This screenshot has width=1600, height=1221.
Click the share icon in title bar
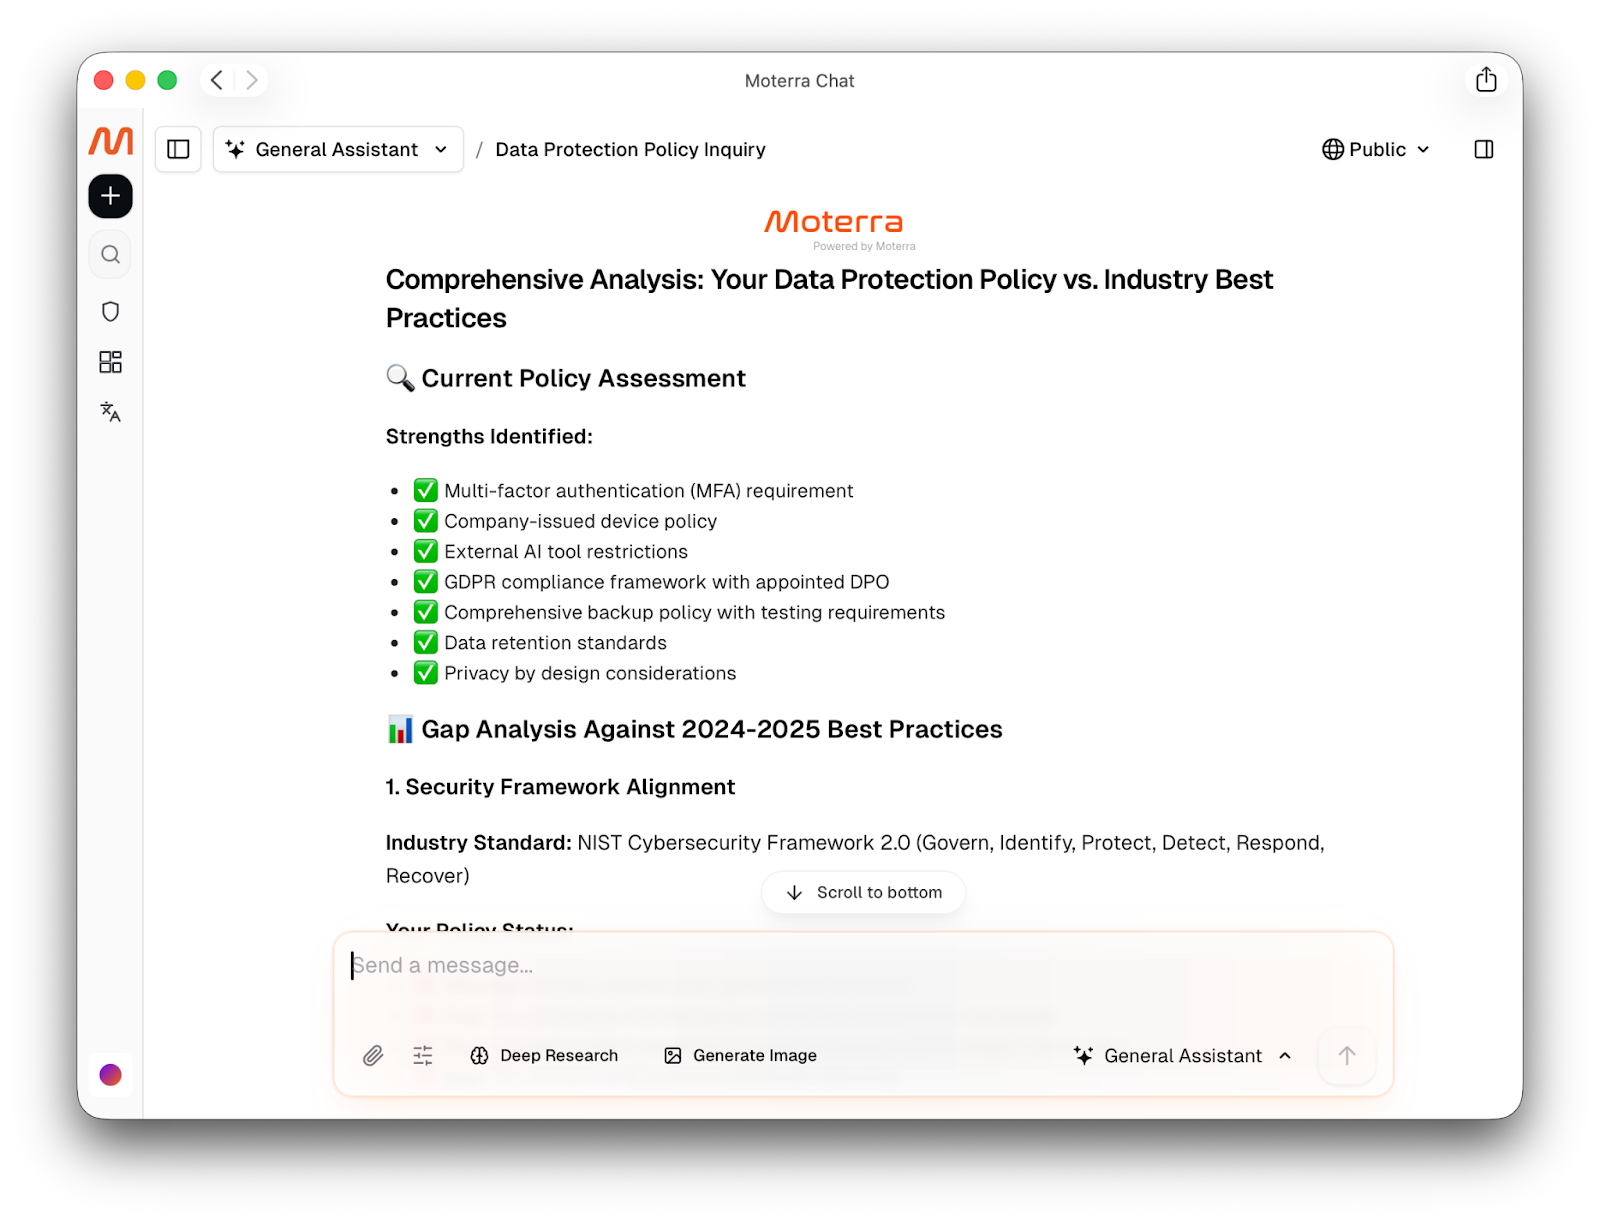click(x=1487, y=80)
